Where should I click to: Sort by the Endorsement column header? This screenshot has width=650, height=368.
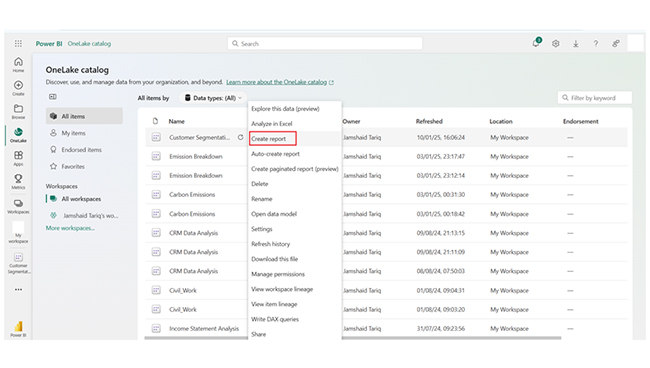(x=580, y=121)
